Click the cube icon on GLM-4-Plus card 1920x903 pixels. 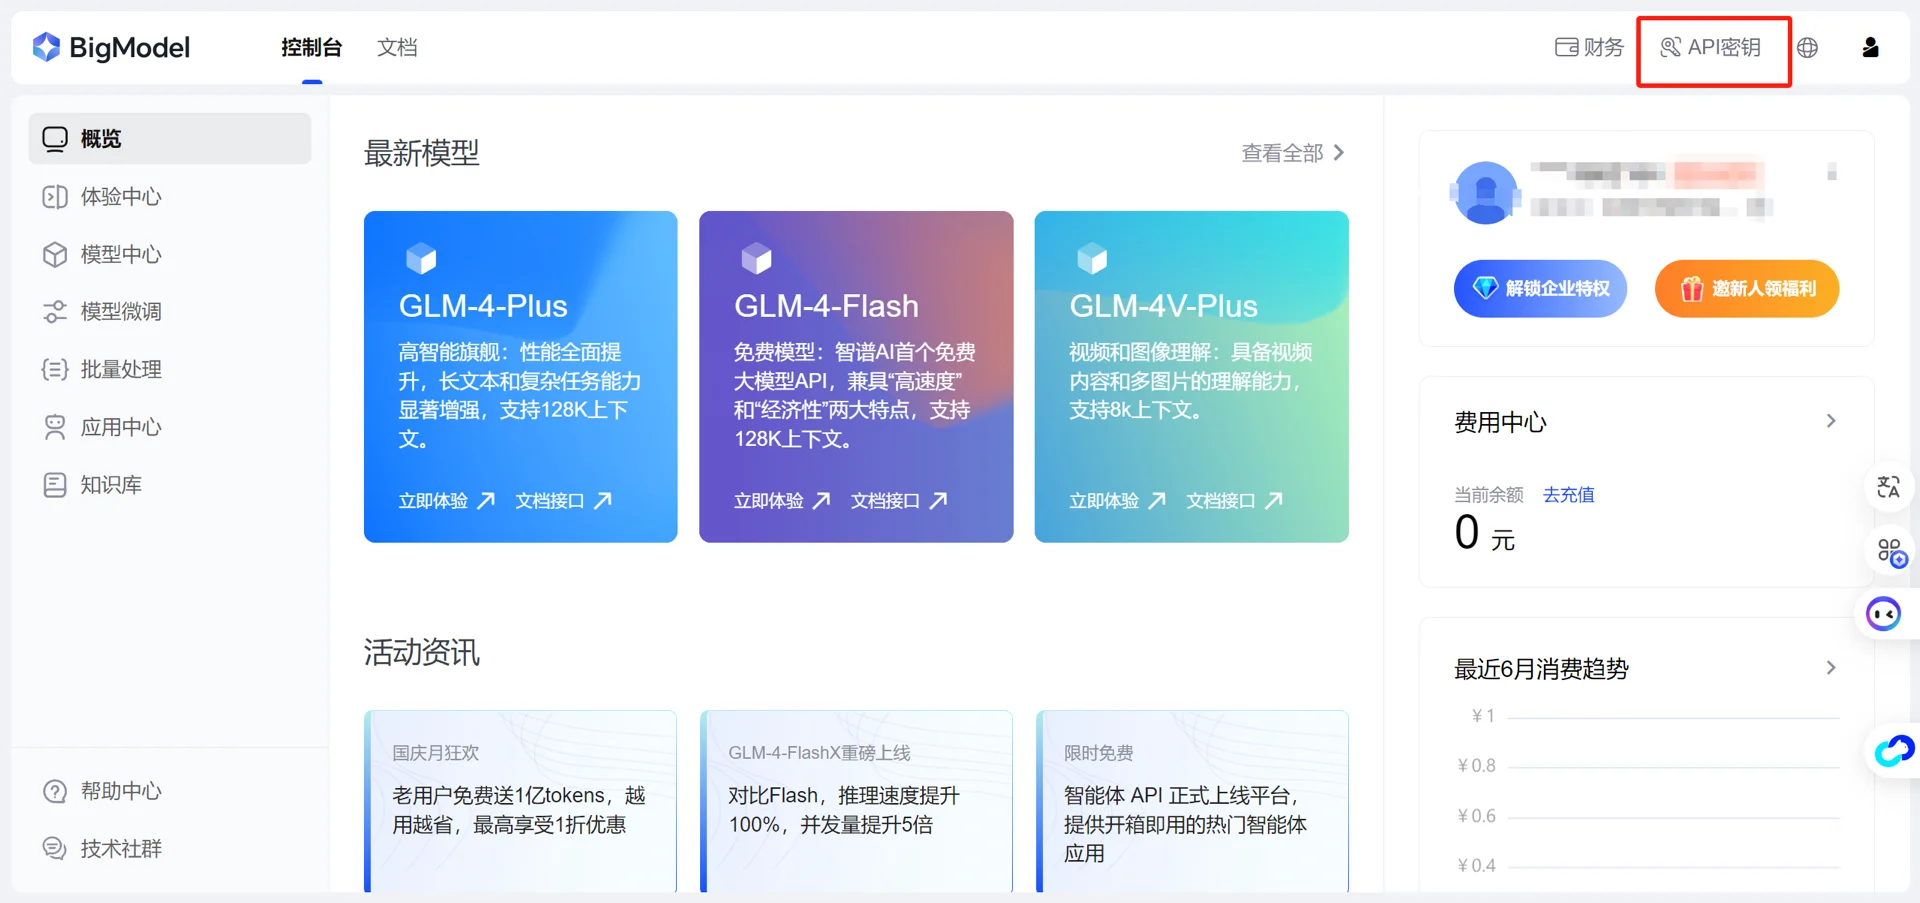421,258
